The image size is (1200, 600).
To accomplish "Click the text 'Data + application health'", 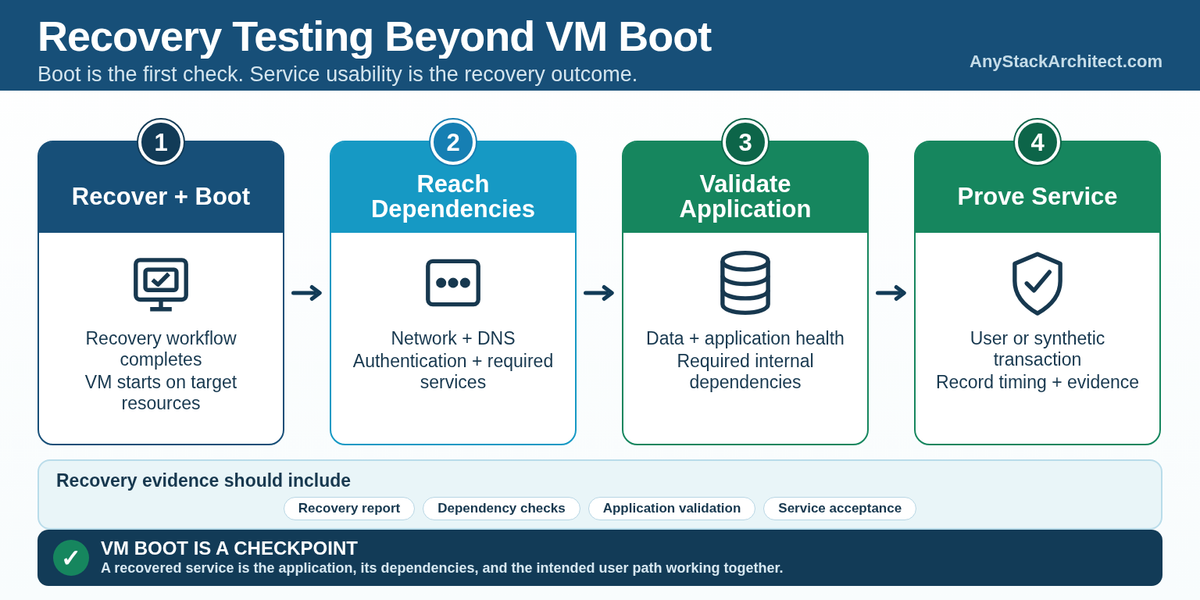I will (745, 338).
